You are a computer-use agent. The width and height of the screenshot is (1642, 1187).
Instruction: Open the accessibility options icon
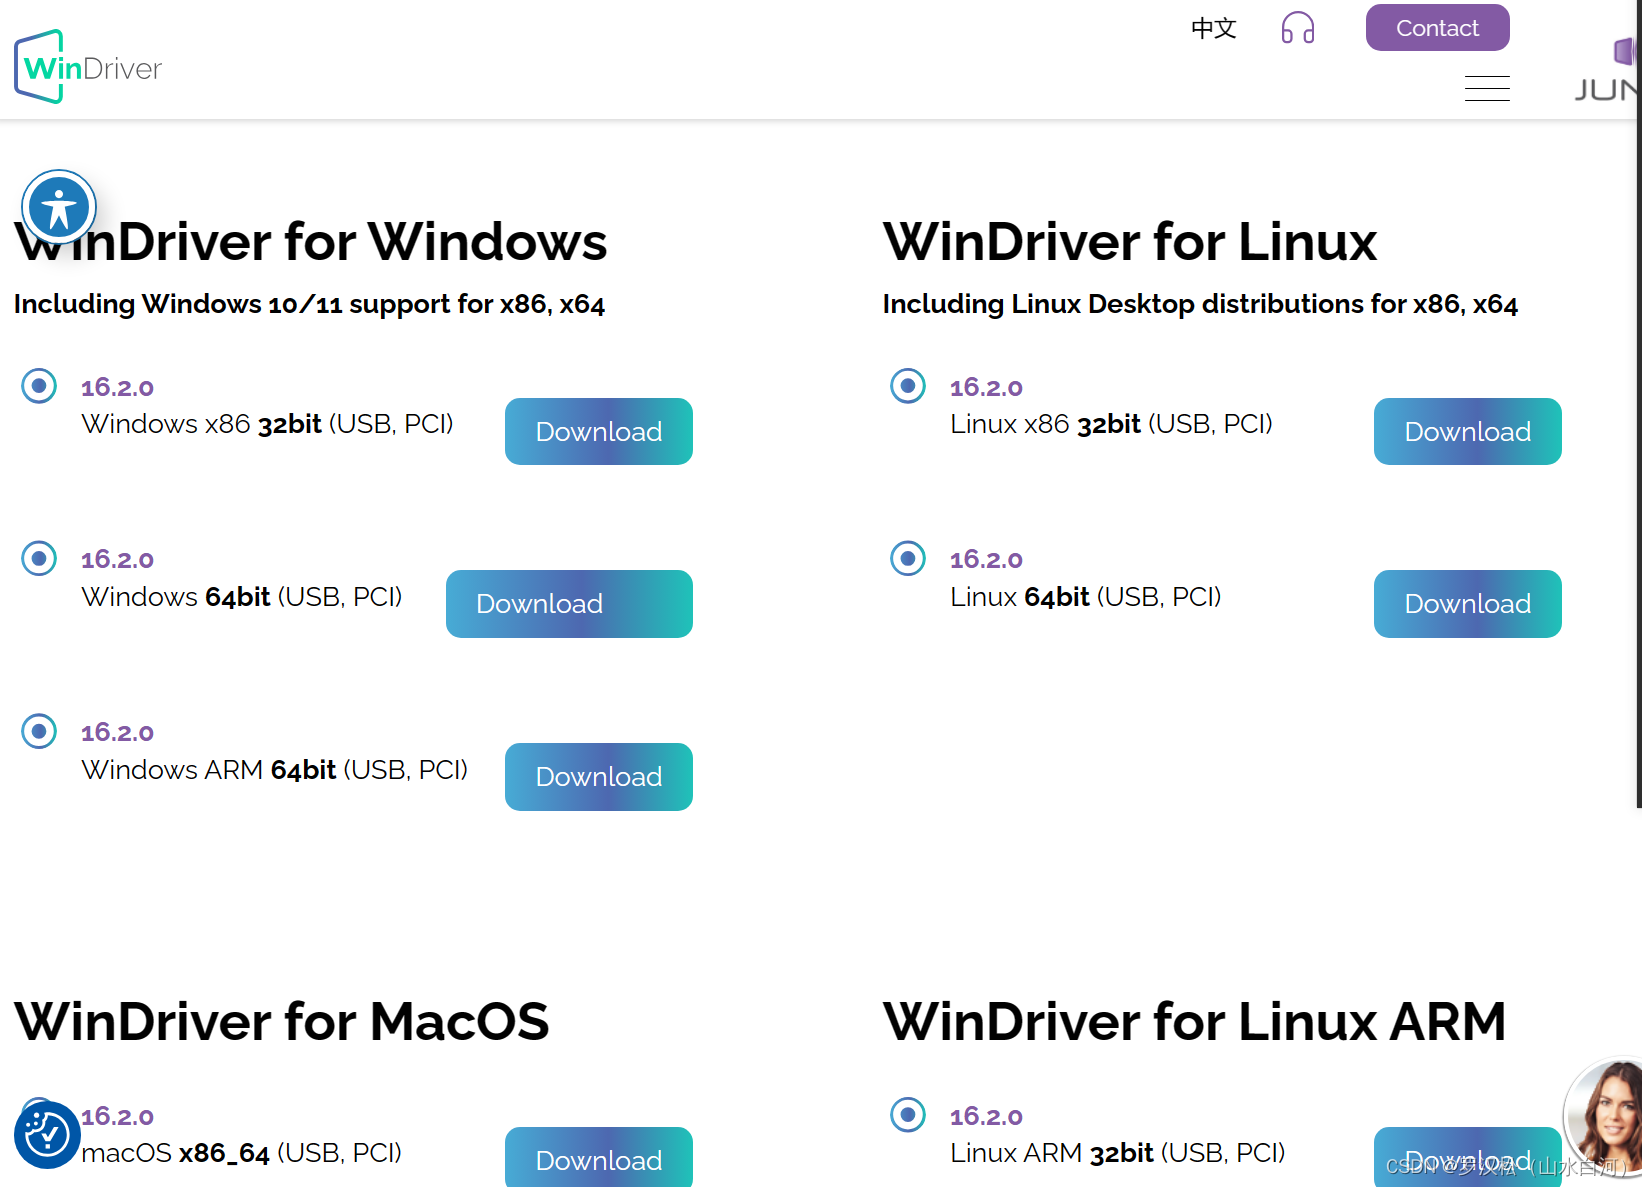[59, 207]
